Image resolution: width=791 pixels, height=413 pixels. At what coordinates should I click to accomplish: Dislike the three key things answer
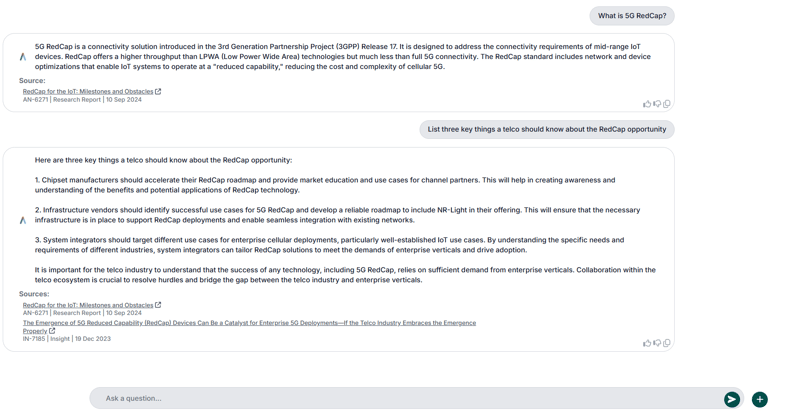coord(657,343)
